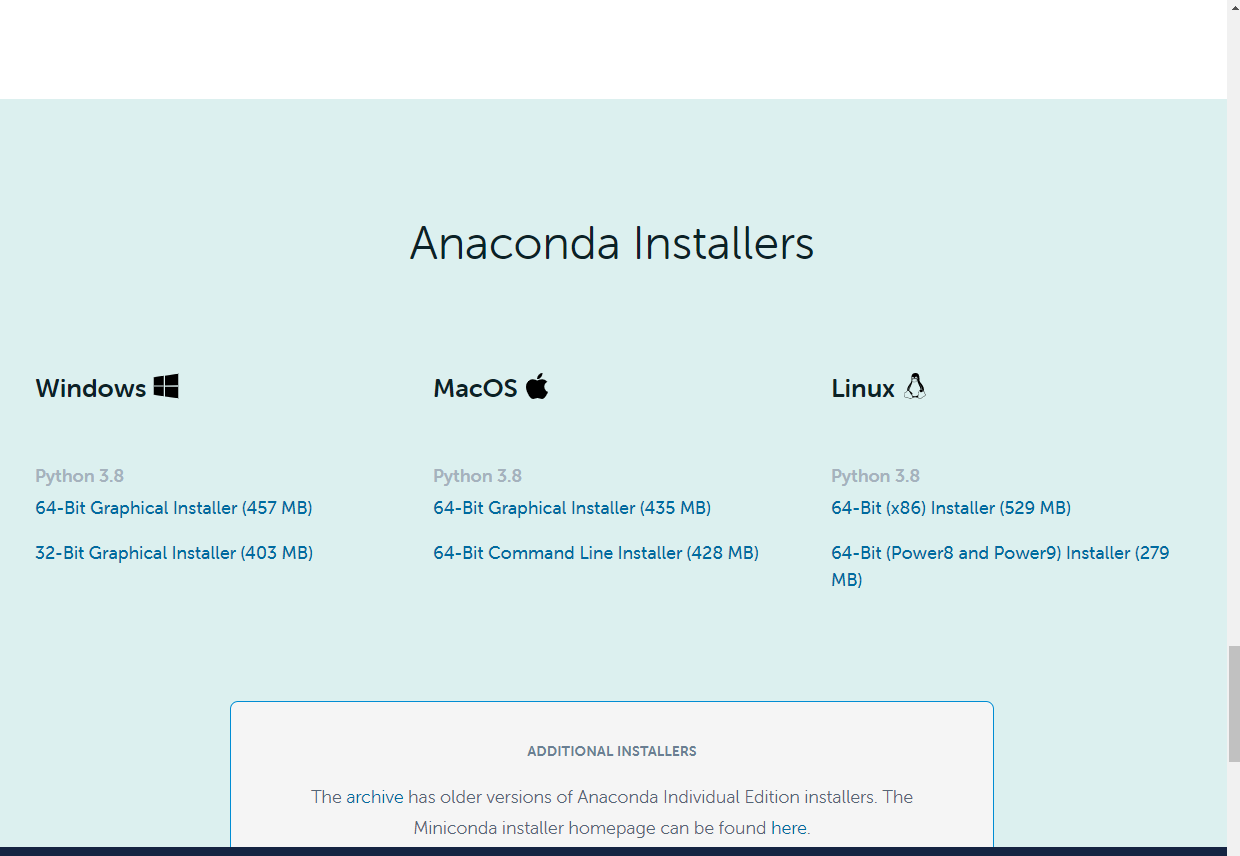The image size is (1240, 856).
Task: Download MacOS 64-Bit Command Line Installer
Action: (x=596, y=553)
